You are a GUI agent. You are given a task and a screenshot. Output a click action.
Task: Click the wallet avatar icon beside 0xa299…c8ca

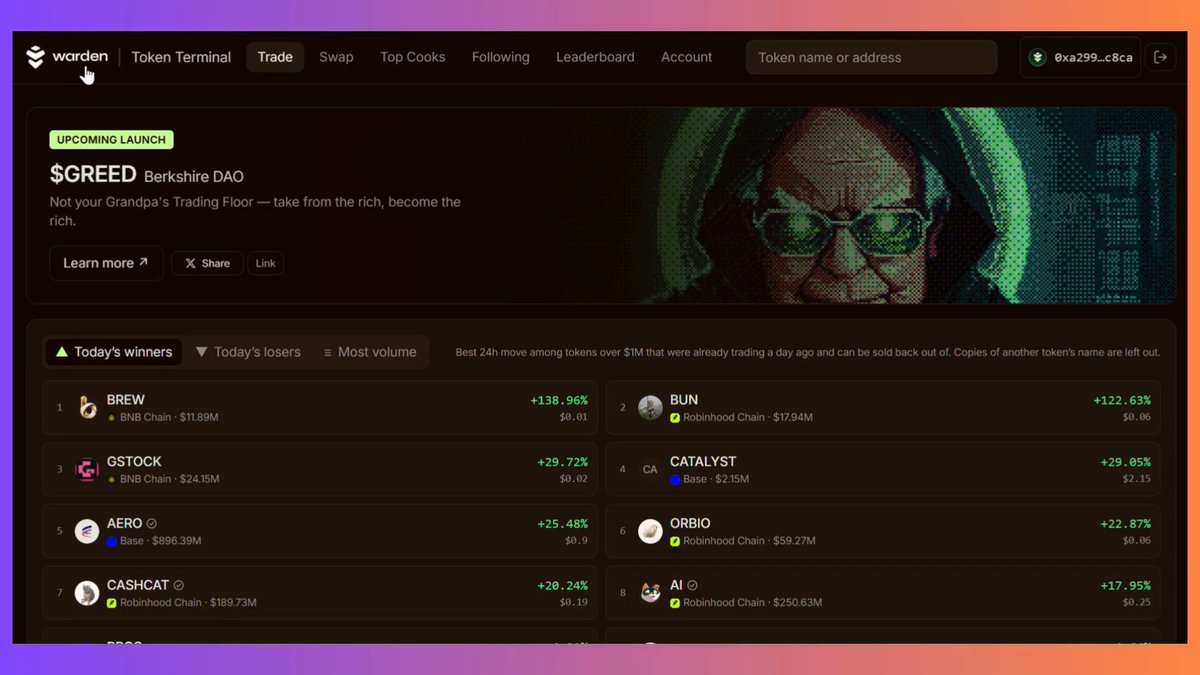(1038, 57)
